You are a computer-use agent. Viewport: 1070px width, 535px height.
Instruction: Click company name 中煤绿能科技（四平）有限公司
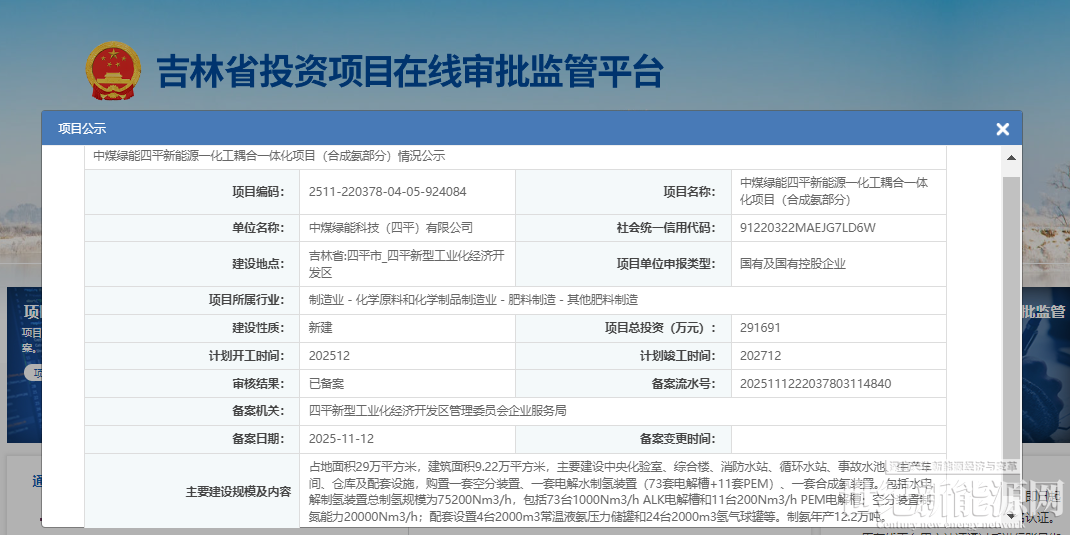(391, 228)
